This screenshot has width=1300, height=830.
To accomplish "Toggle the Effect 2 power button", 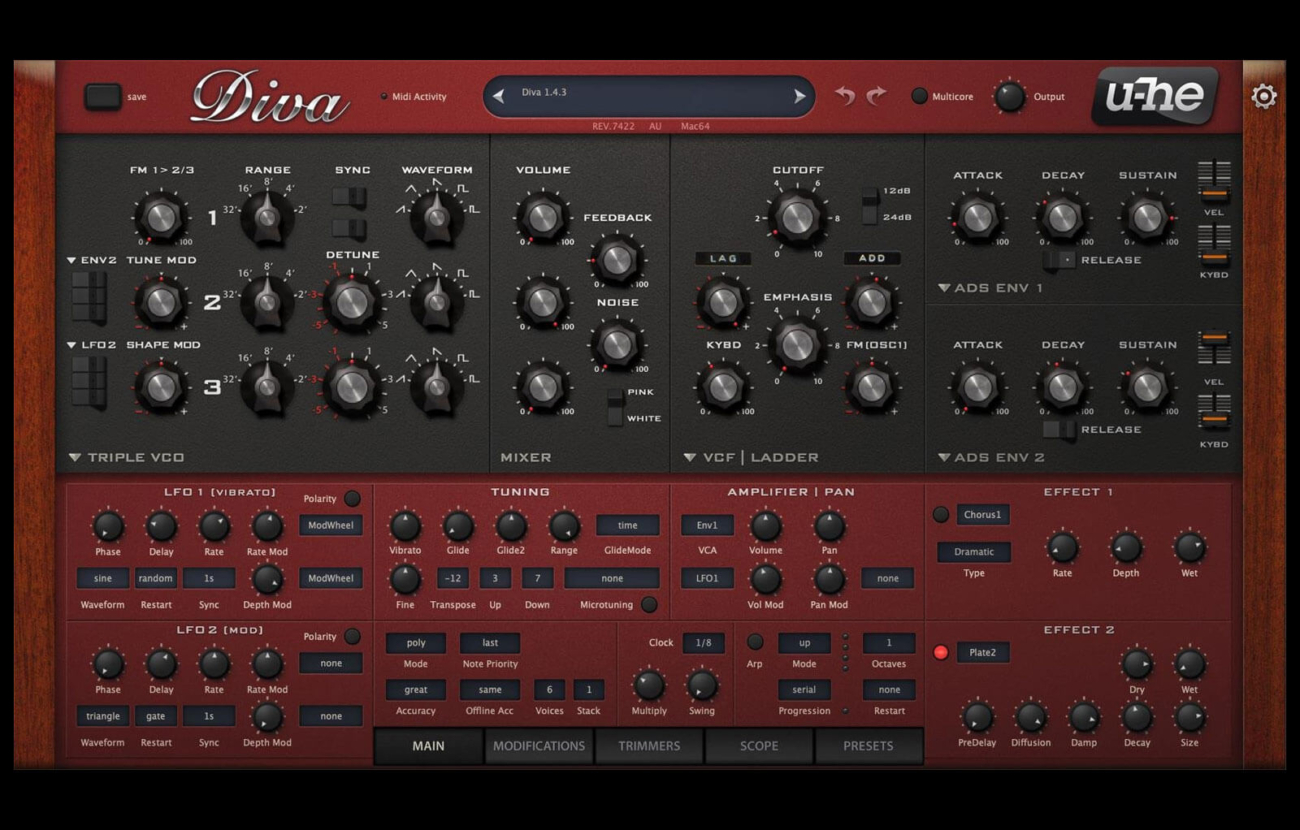I will (940, 653).
